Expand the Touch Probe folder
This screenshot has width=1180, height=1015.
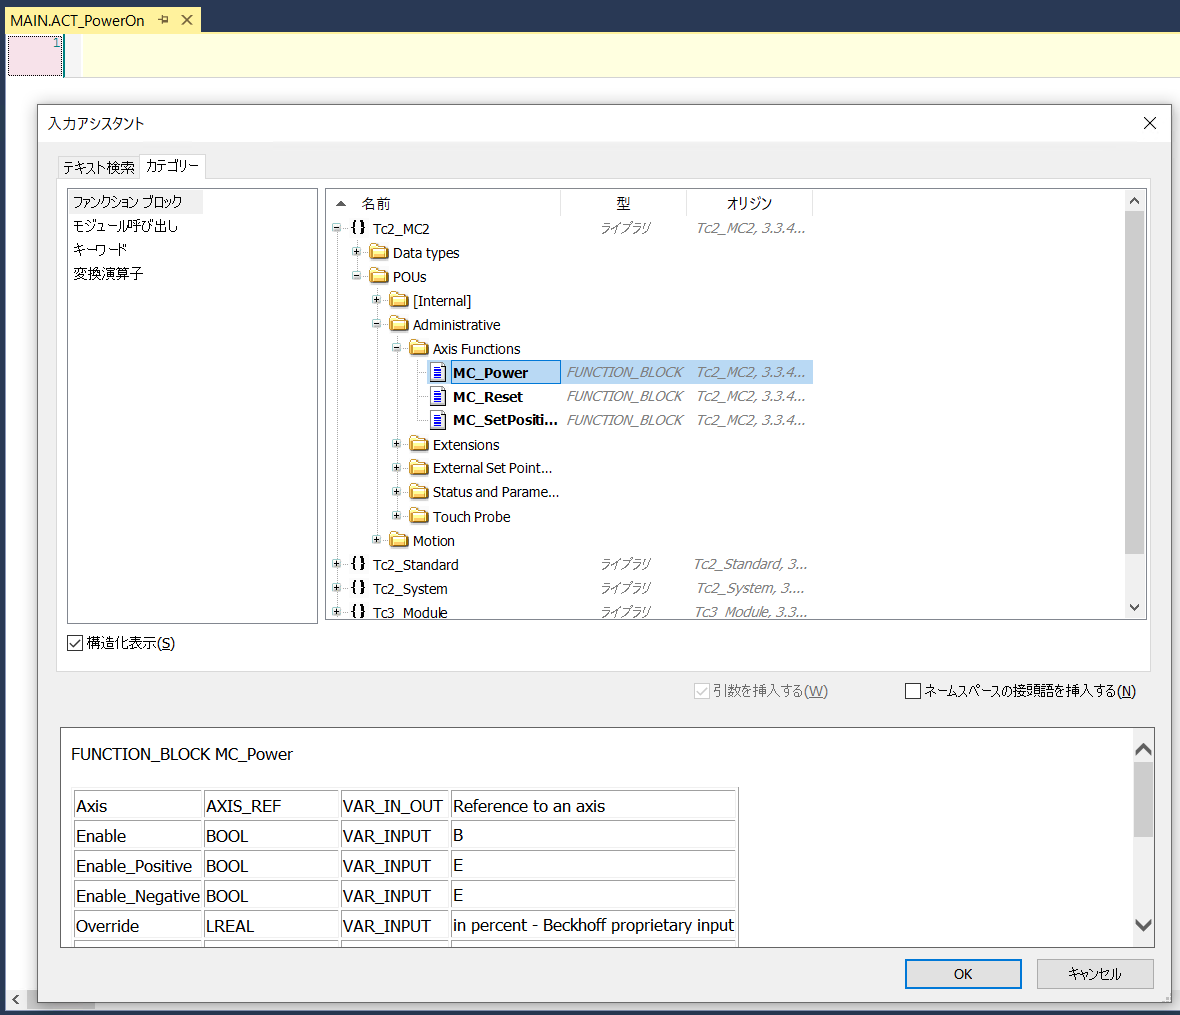pyautogui.click(x=397, y=516)
